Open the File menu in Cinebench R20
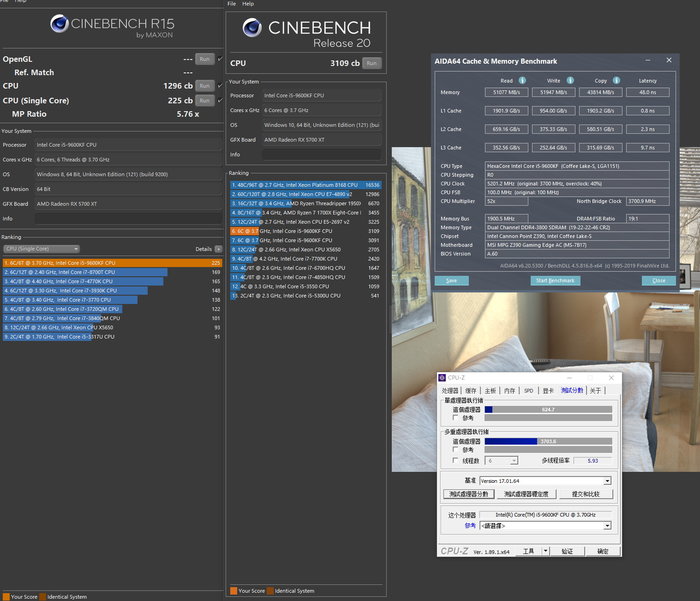This screenshot has width=700, height=601. click(x=232, y=4)
